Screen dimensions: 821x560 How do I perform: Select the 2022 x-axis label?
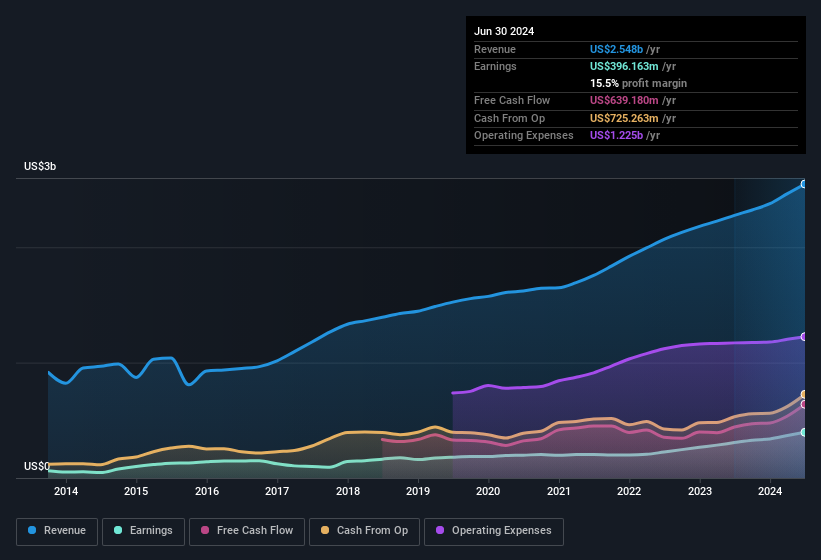[x=629, y=491]
